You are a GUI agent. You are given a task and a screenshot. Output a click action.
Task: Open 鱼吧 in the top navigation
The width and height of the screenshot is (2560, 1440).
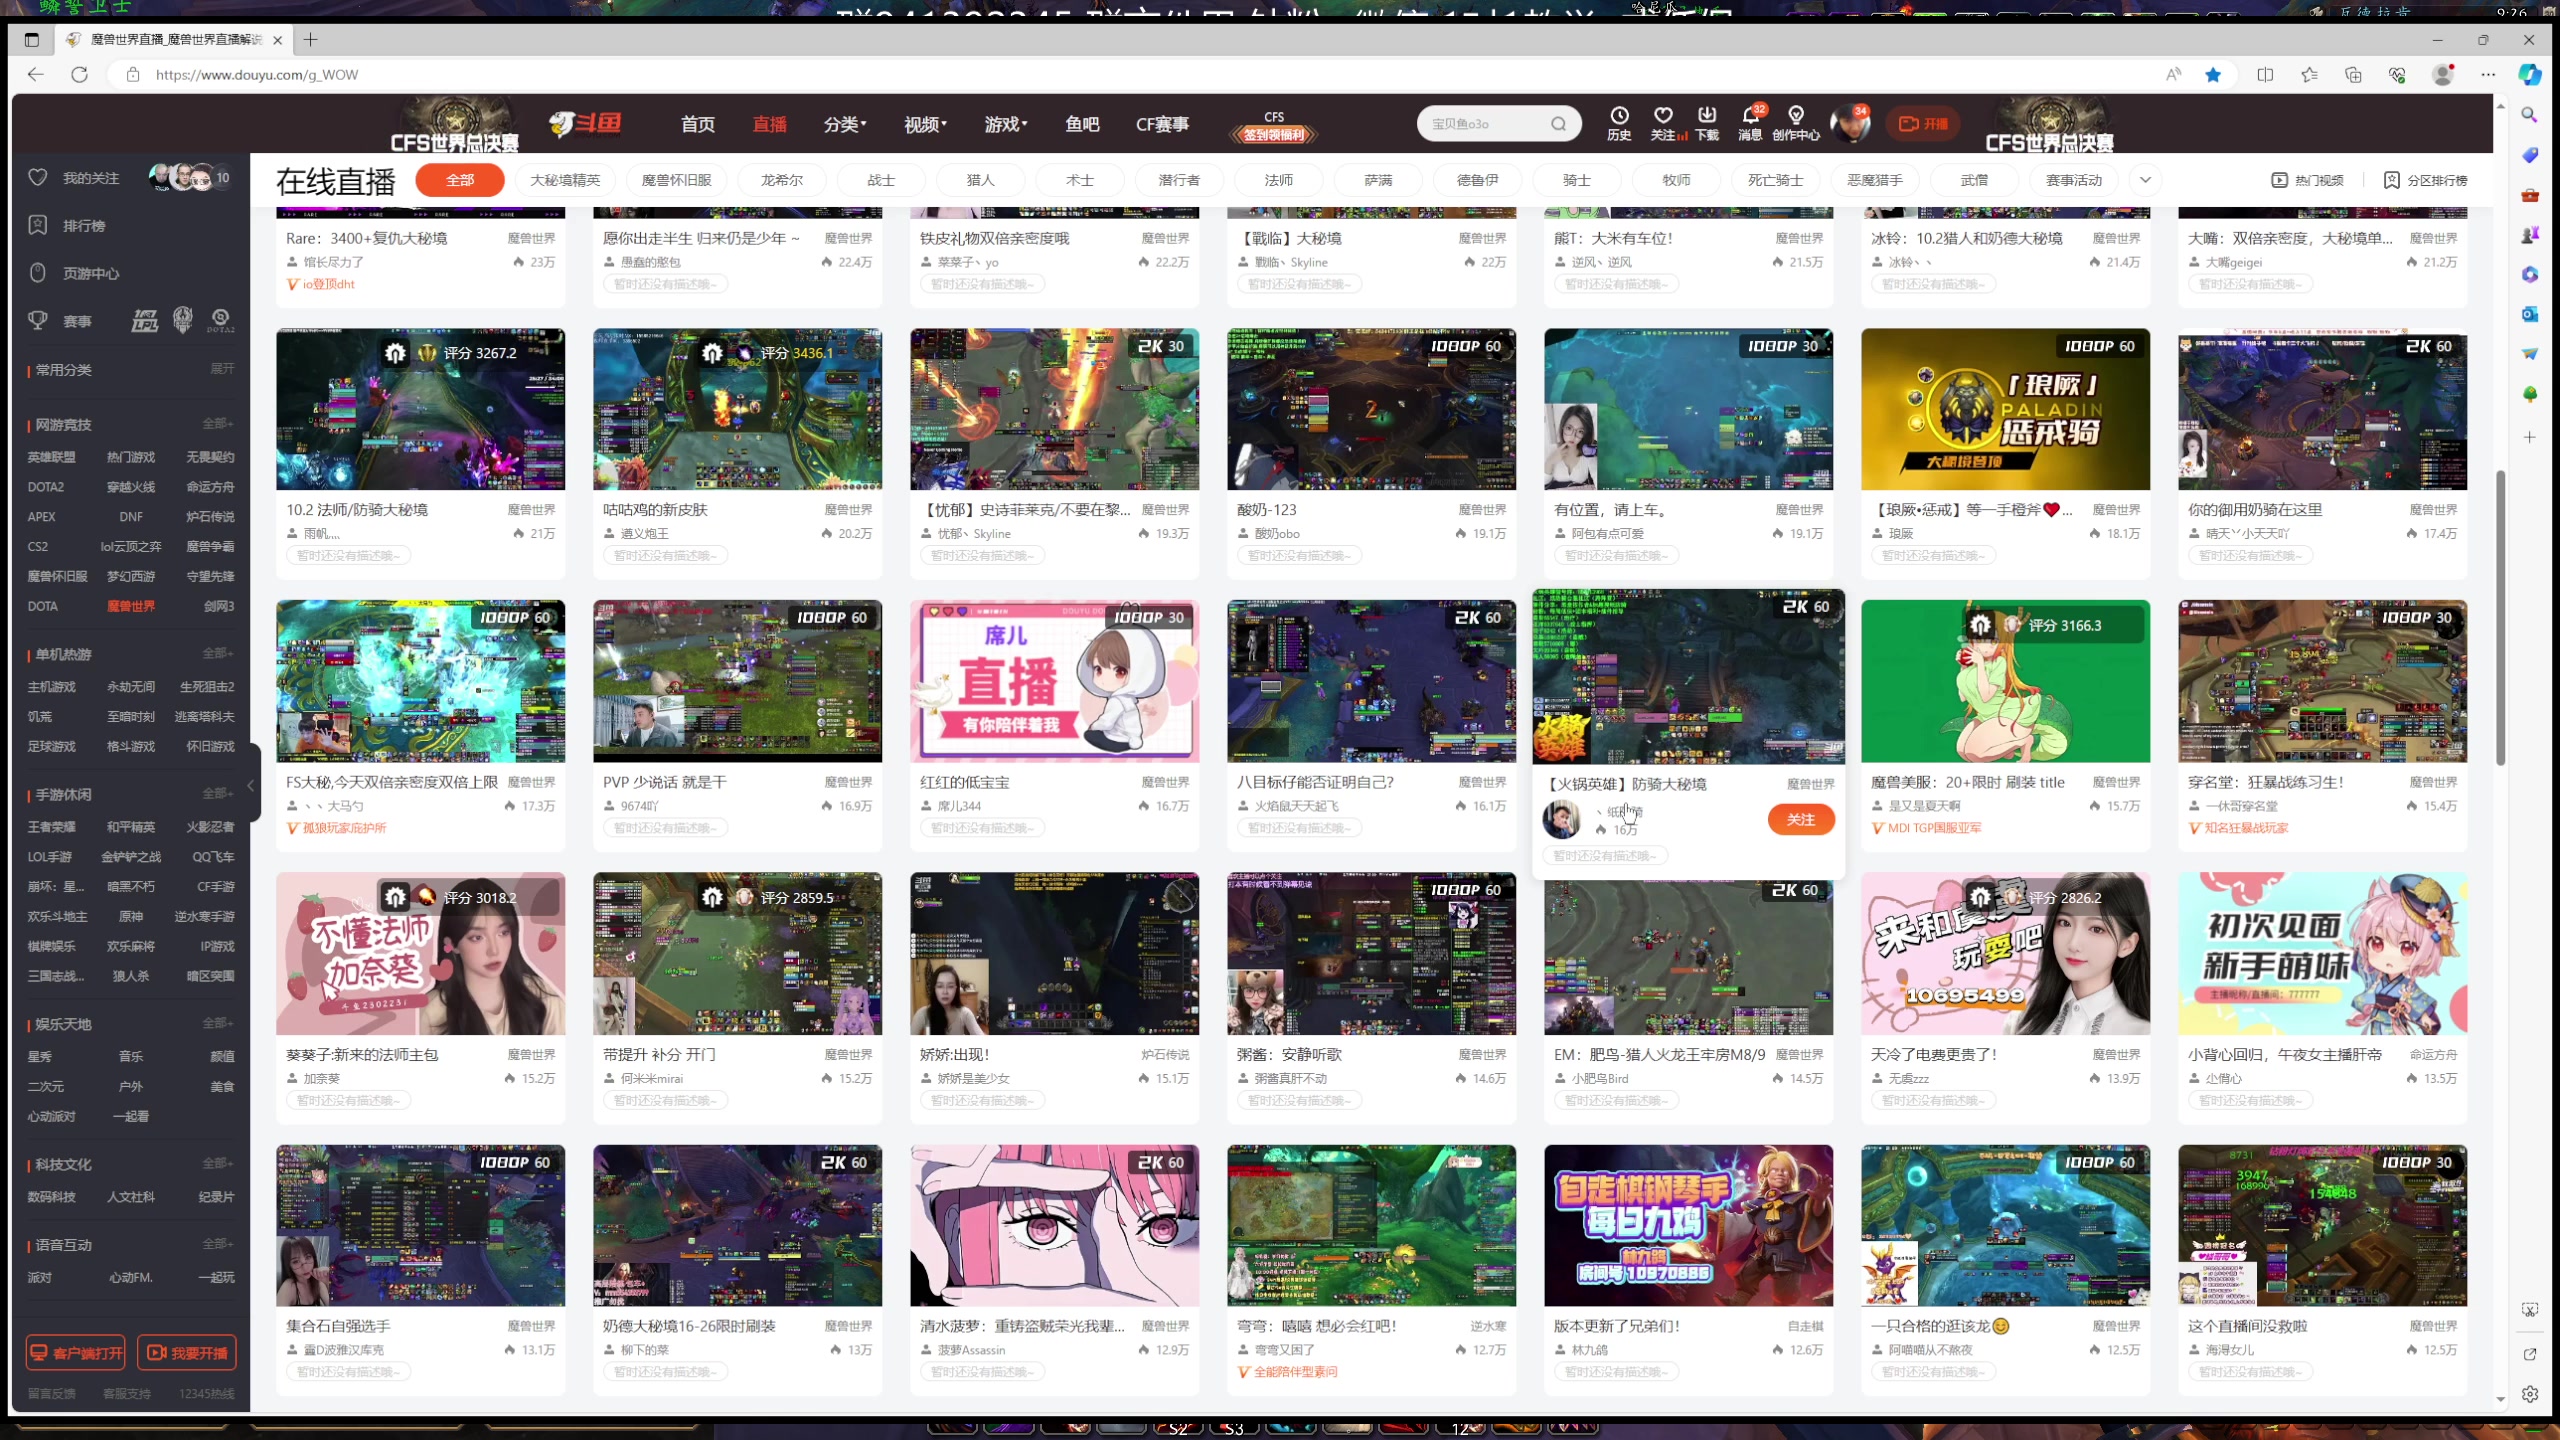[x=1082, y=124]
